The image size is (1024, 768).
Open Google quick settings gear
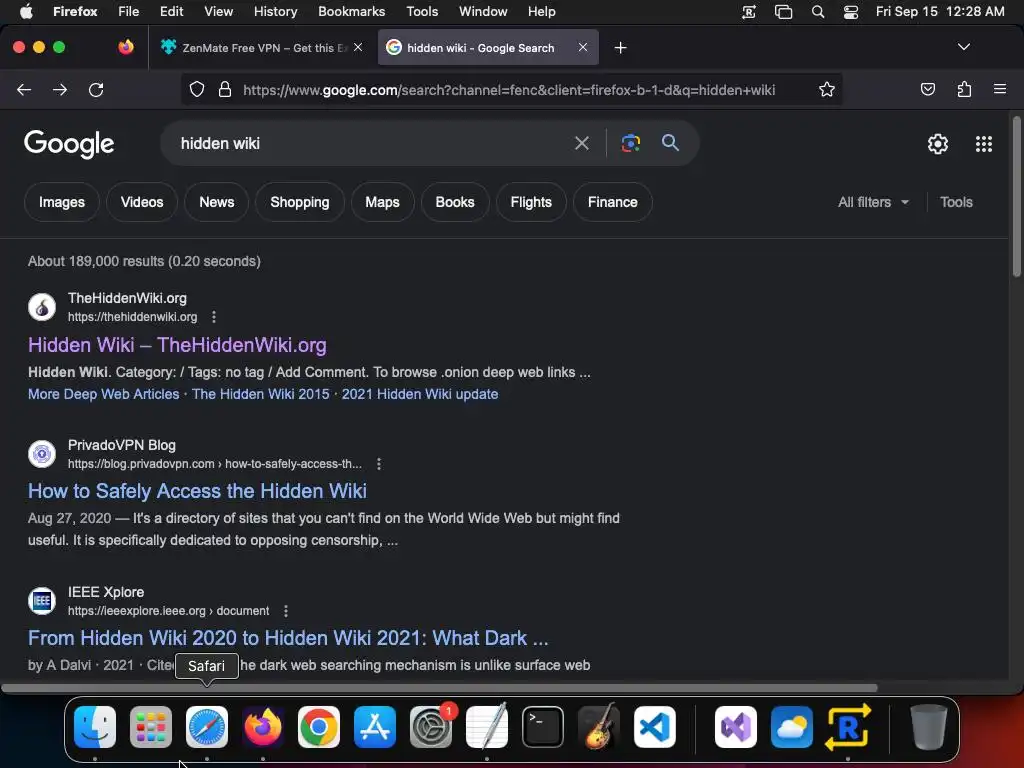[x=938, y=144]
